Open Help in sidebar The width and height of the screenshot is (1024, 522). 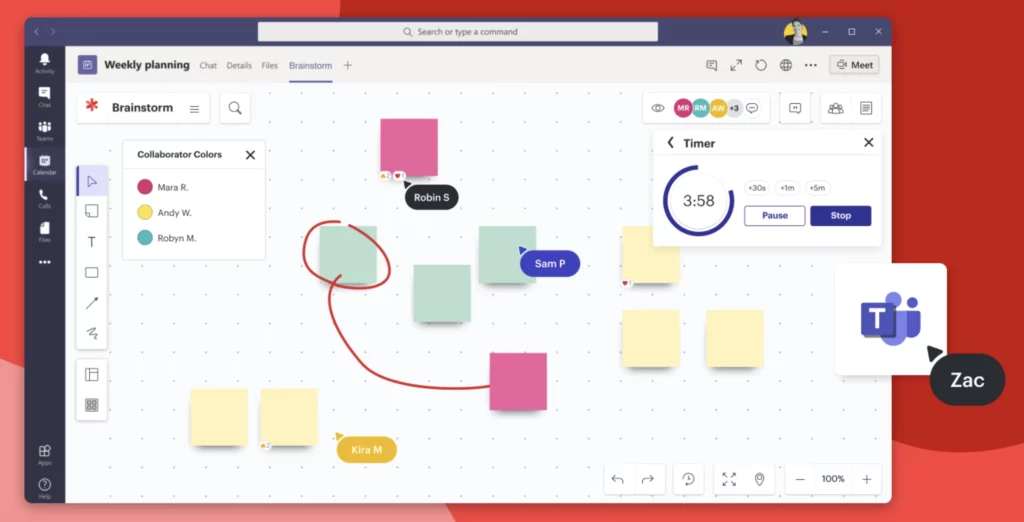[x=44, y=488]
